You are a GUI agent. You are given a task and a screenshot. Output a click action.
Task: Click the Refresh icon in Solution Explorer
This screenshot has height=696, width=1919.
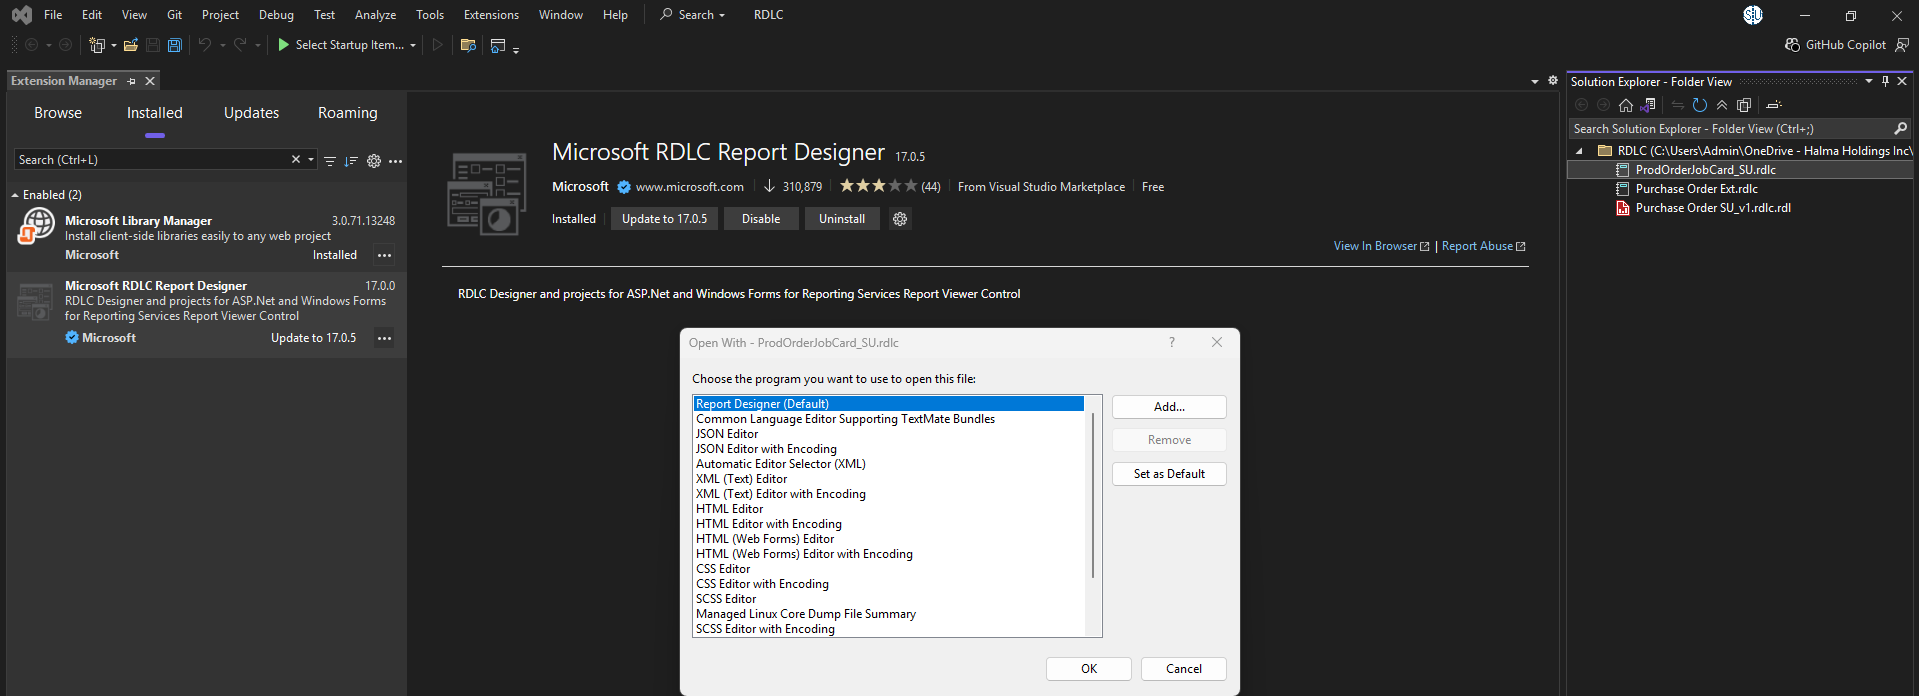(1699, 105)
